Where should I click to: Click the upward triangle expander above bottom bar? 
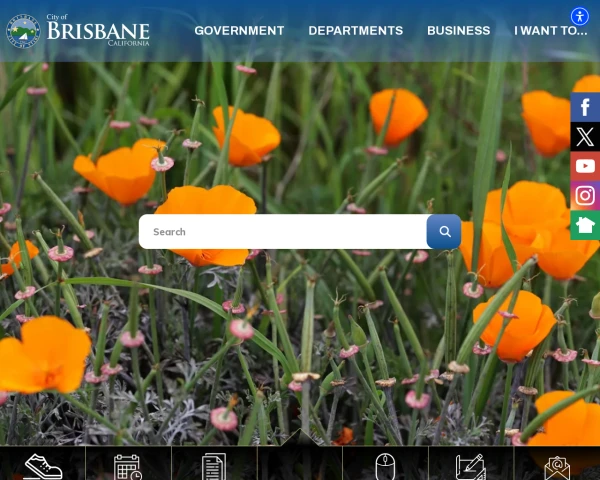[300, 438]
